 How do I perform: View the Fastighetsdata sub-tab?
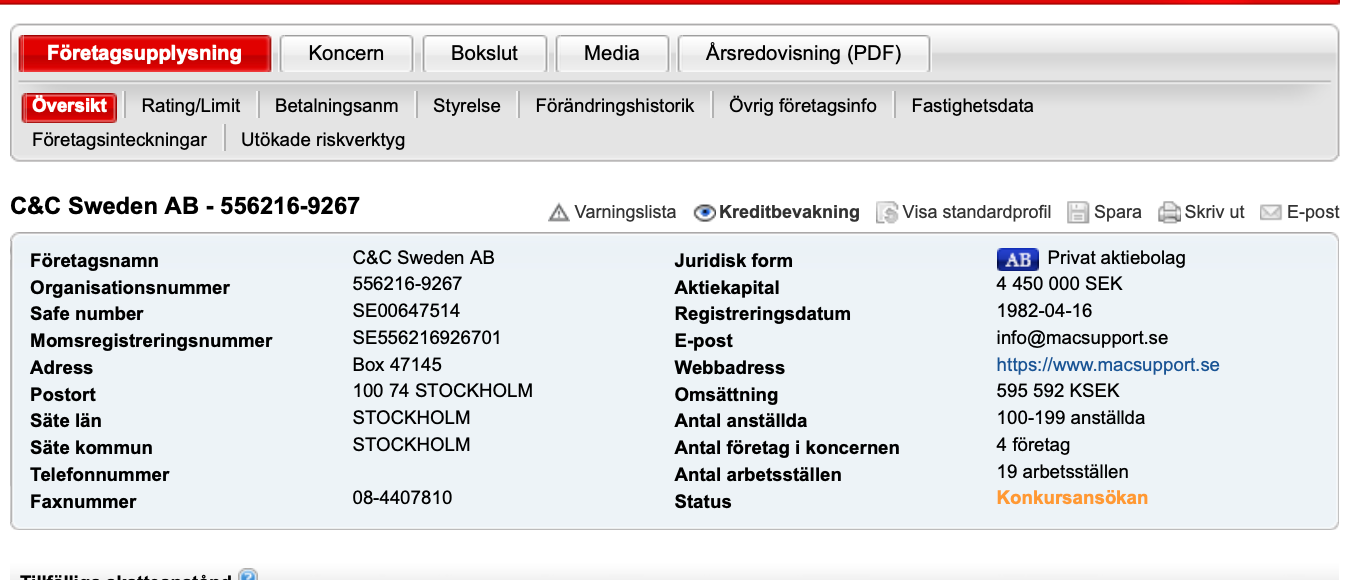pyautogui.click(x=973, y=106)
